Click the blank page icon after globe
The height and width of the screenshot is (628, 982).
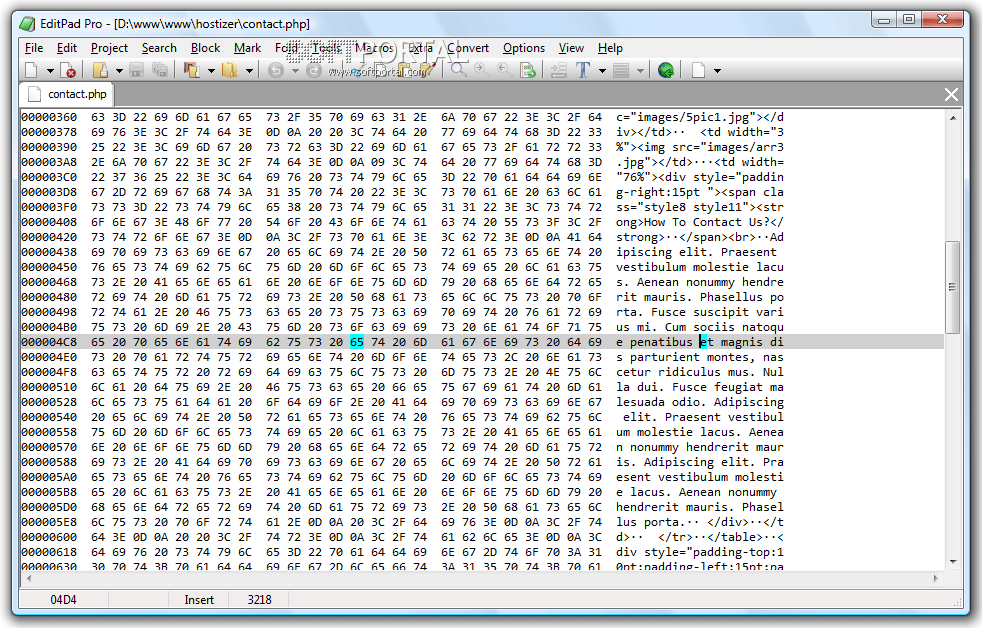[698, 70]
